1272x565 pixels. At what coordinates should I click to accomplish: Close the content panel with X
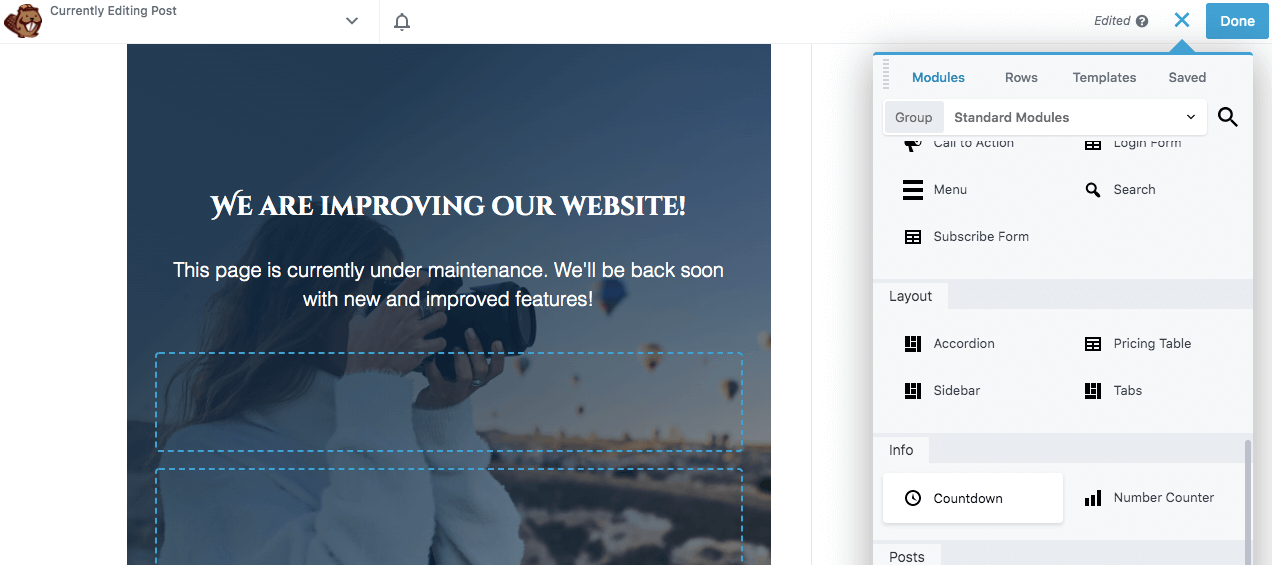[1182, 20]
